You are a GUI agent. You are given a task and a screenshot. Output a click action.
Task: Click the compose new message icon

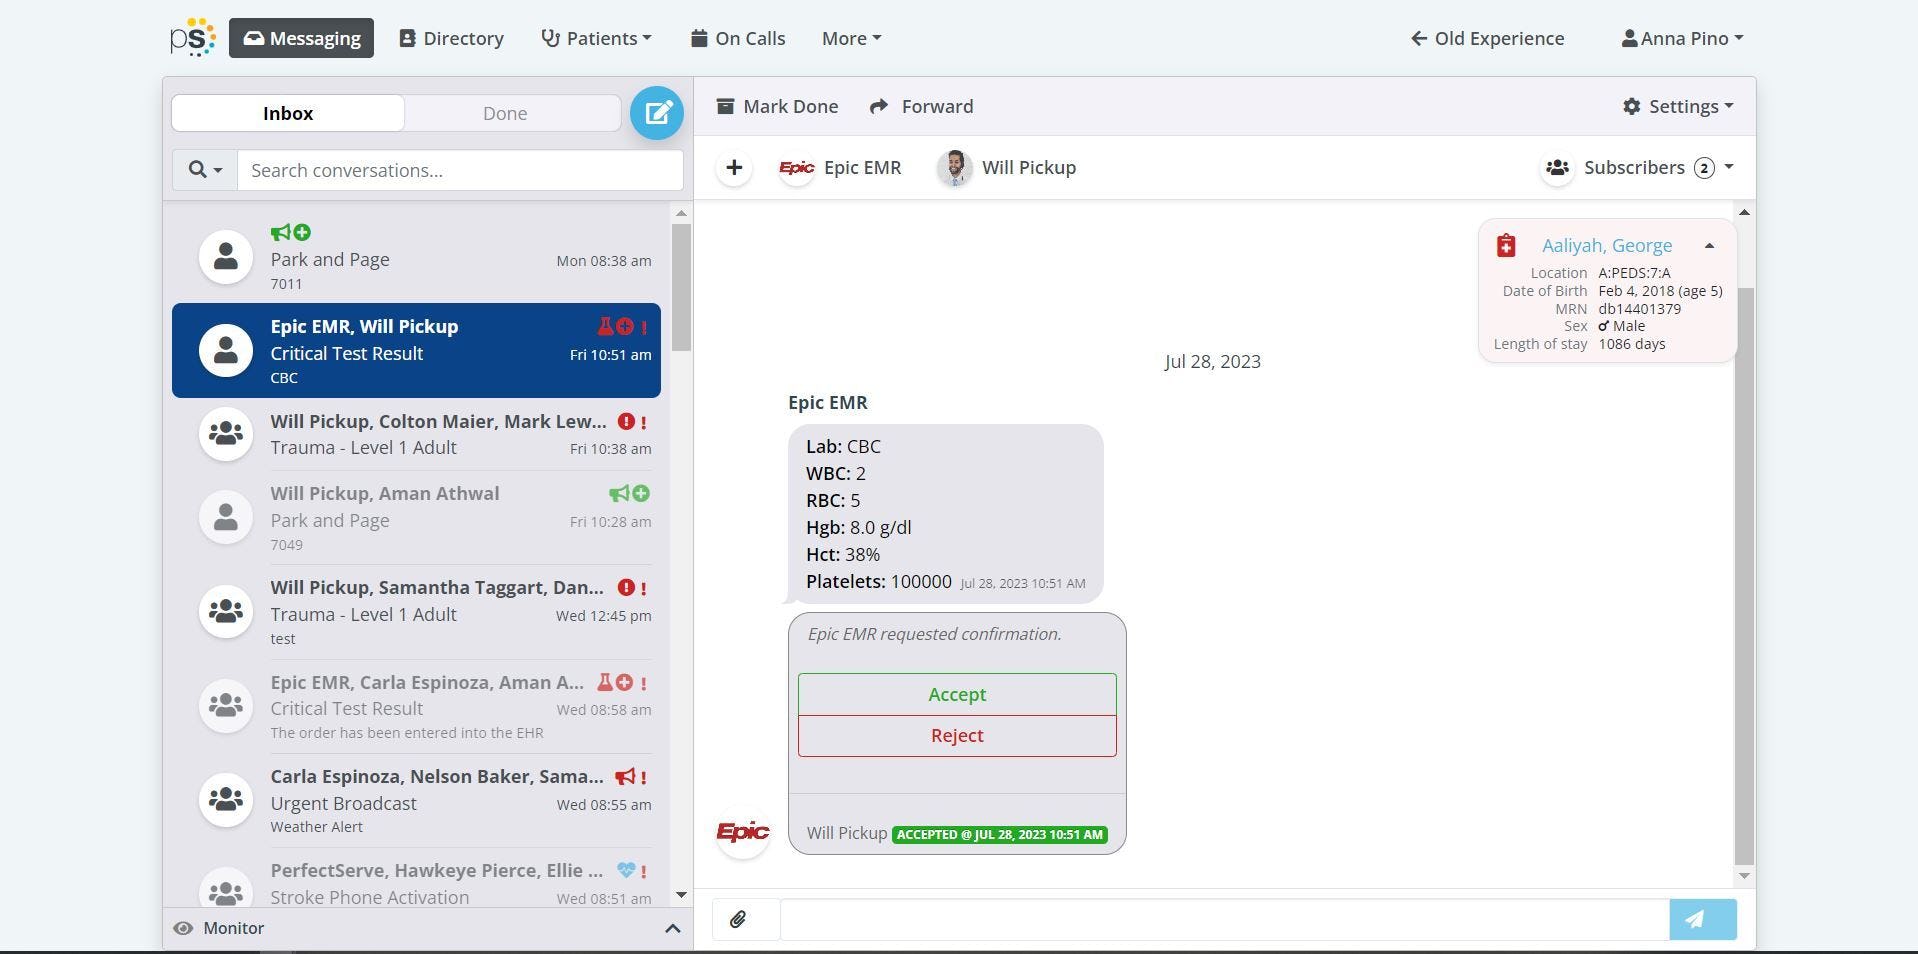coord(656,113)
